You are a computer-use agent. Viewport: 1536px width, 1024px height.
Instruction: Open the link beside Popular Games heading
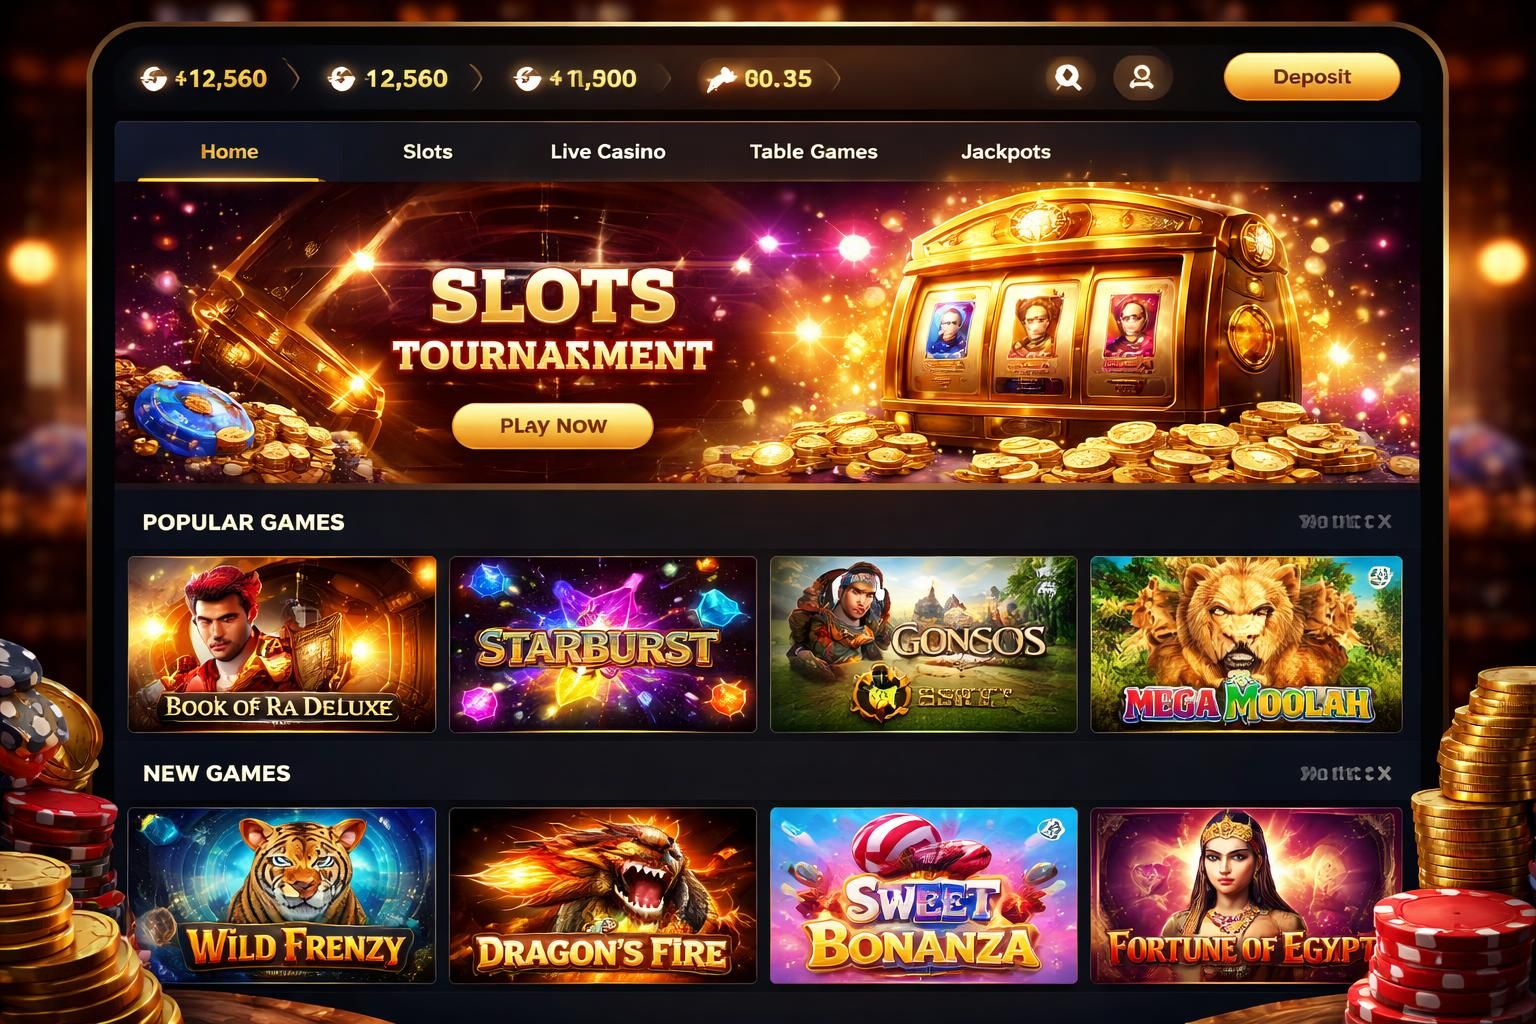click(1345, 522)
